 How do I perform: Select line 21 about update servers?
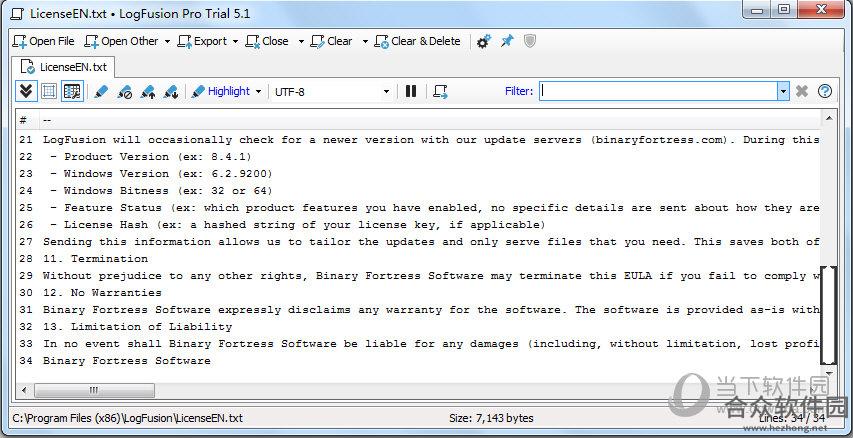point(419,140)
